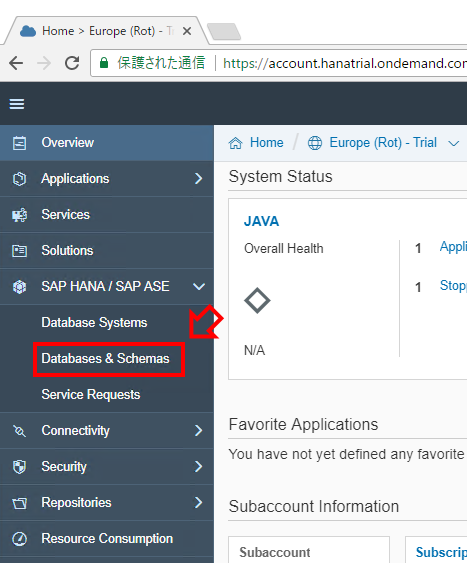Expand the Repositories chevron

[x=199, y=502]
